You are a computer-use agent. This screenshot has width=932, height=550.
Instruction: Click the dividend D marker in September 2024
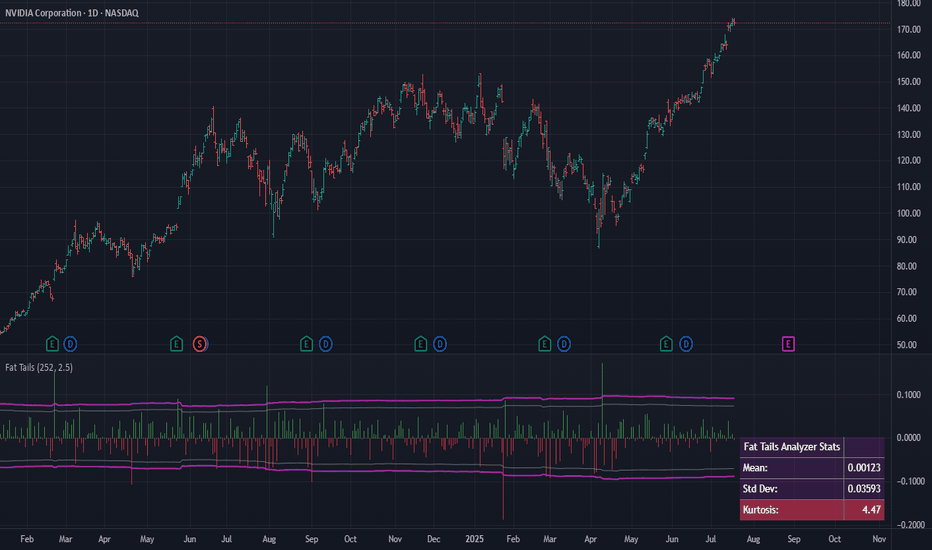[325, 344]
